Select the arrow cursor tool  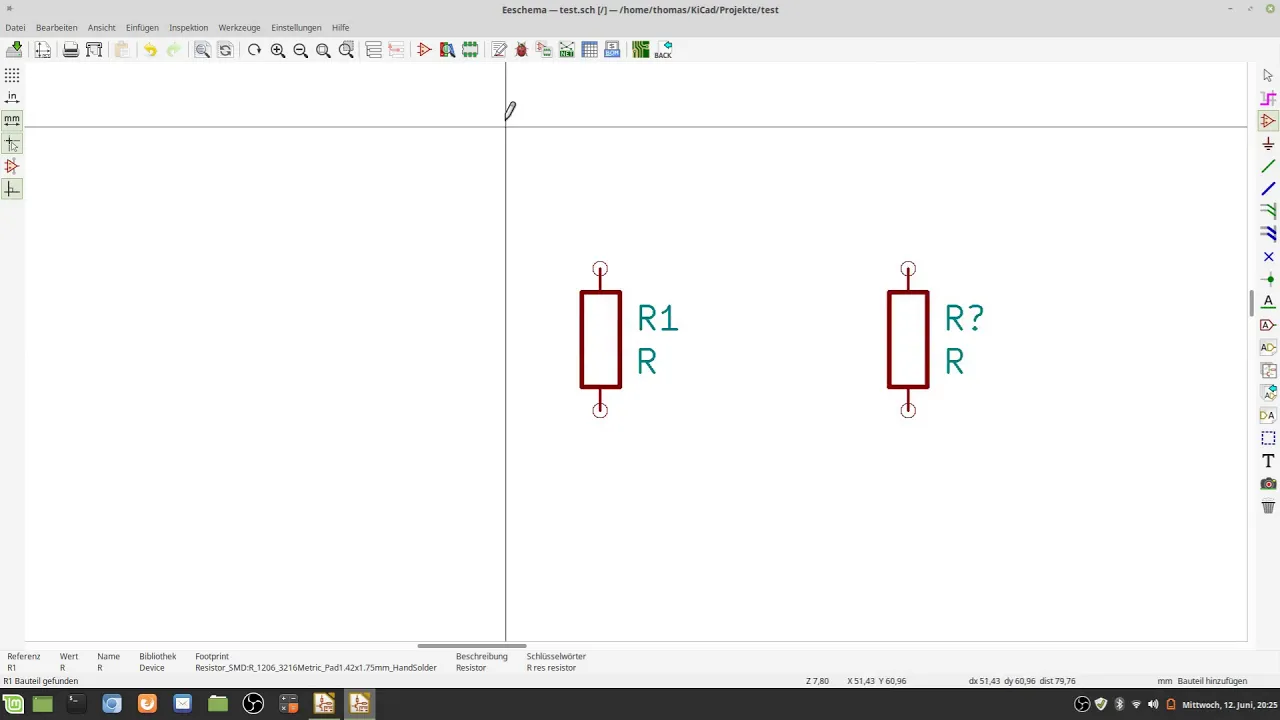click(x=1268, y=75)
